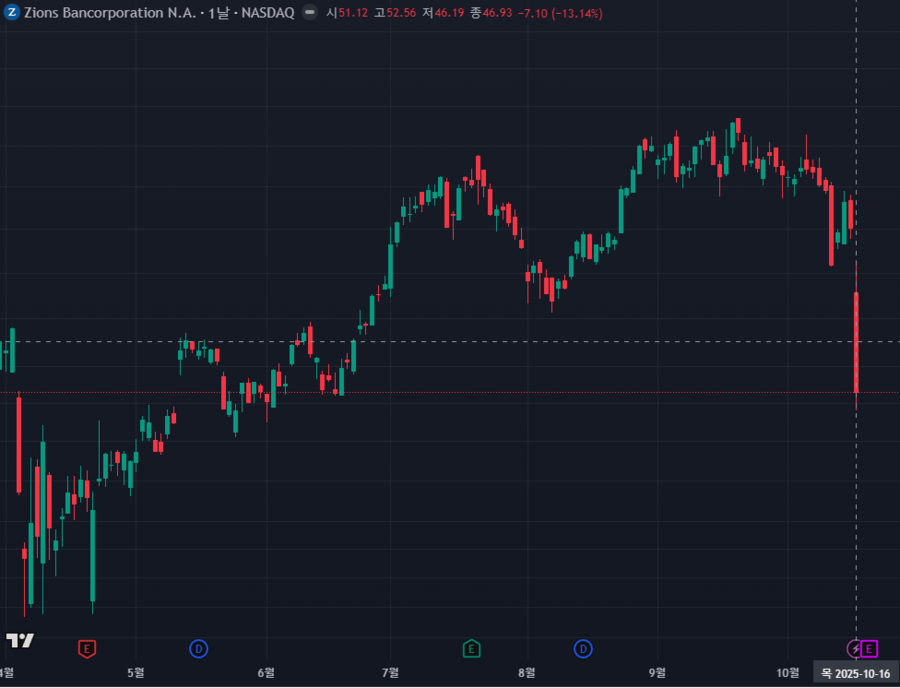
Task: Click the -7.10 (-13.14%) change value
Action: pyautogui.click(x=544, y=12)
